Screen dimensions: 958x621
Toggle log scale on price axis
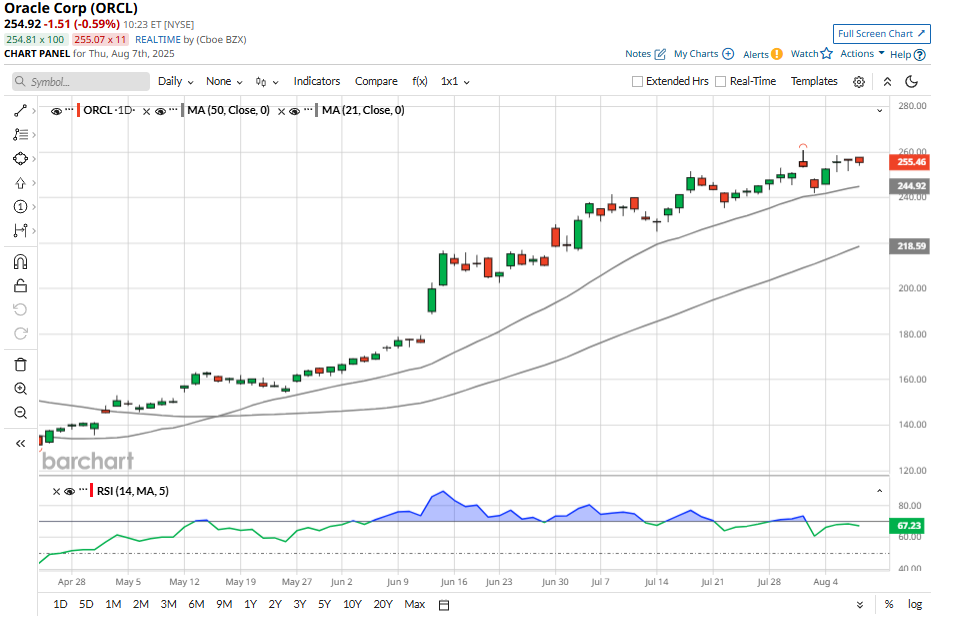pyautogui.click(x=915, y=604)
